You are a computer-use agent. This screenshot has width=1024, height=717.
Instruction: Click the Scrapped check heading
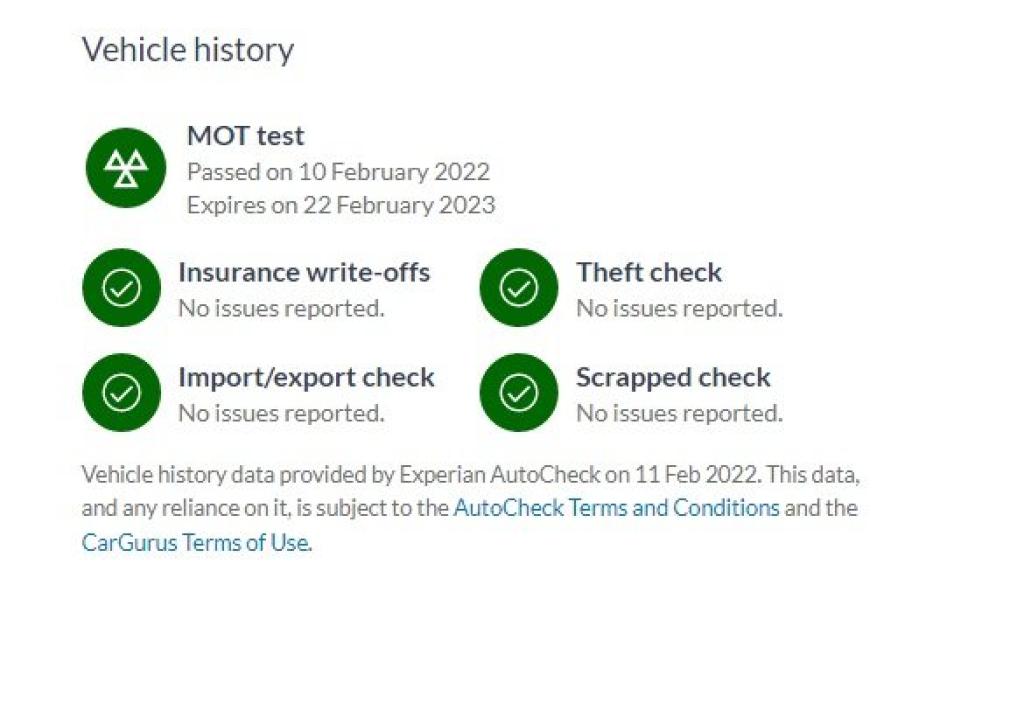(x=672, y=377)
